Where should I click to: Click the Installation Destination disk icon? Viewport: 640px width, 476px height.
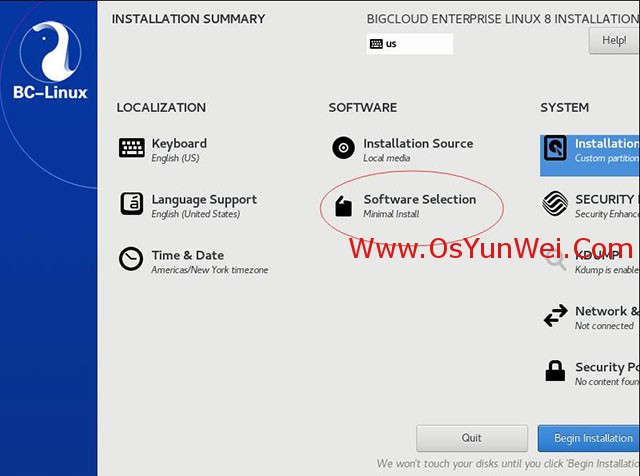(x=555, y=148)
